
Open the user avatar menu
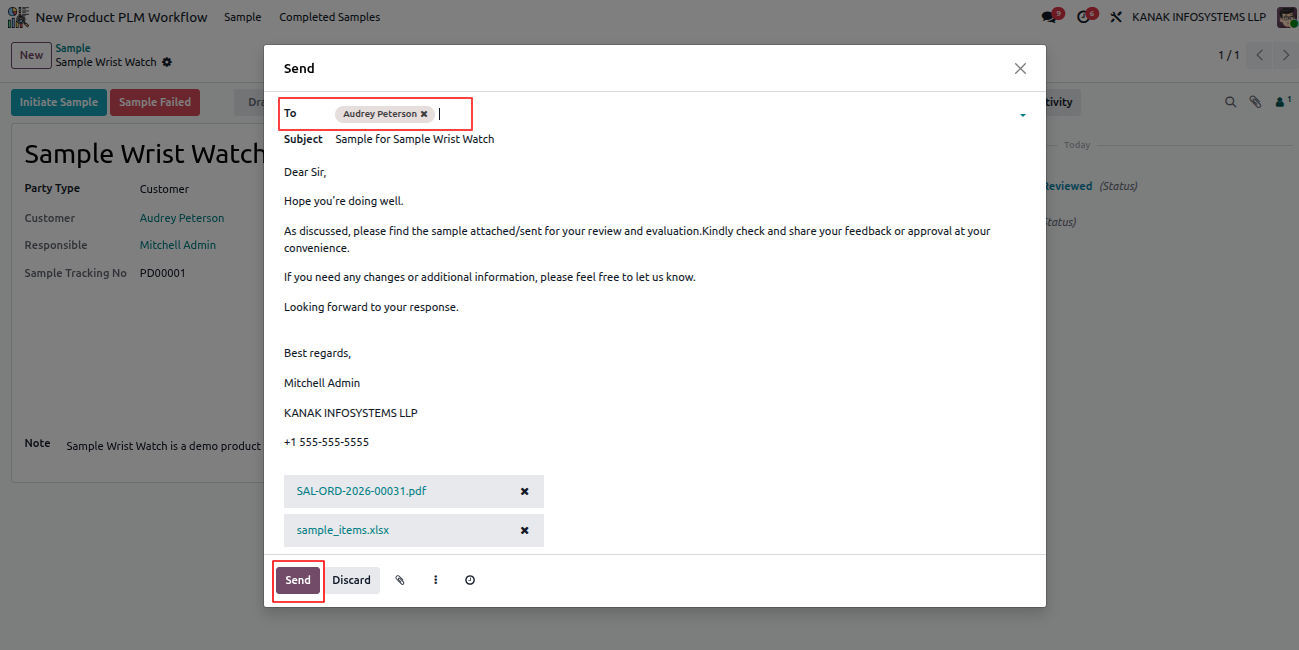(1287, 17)
